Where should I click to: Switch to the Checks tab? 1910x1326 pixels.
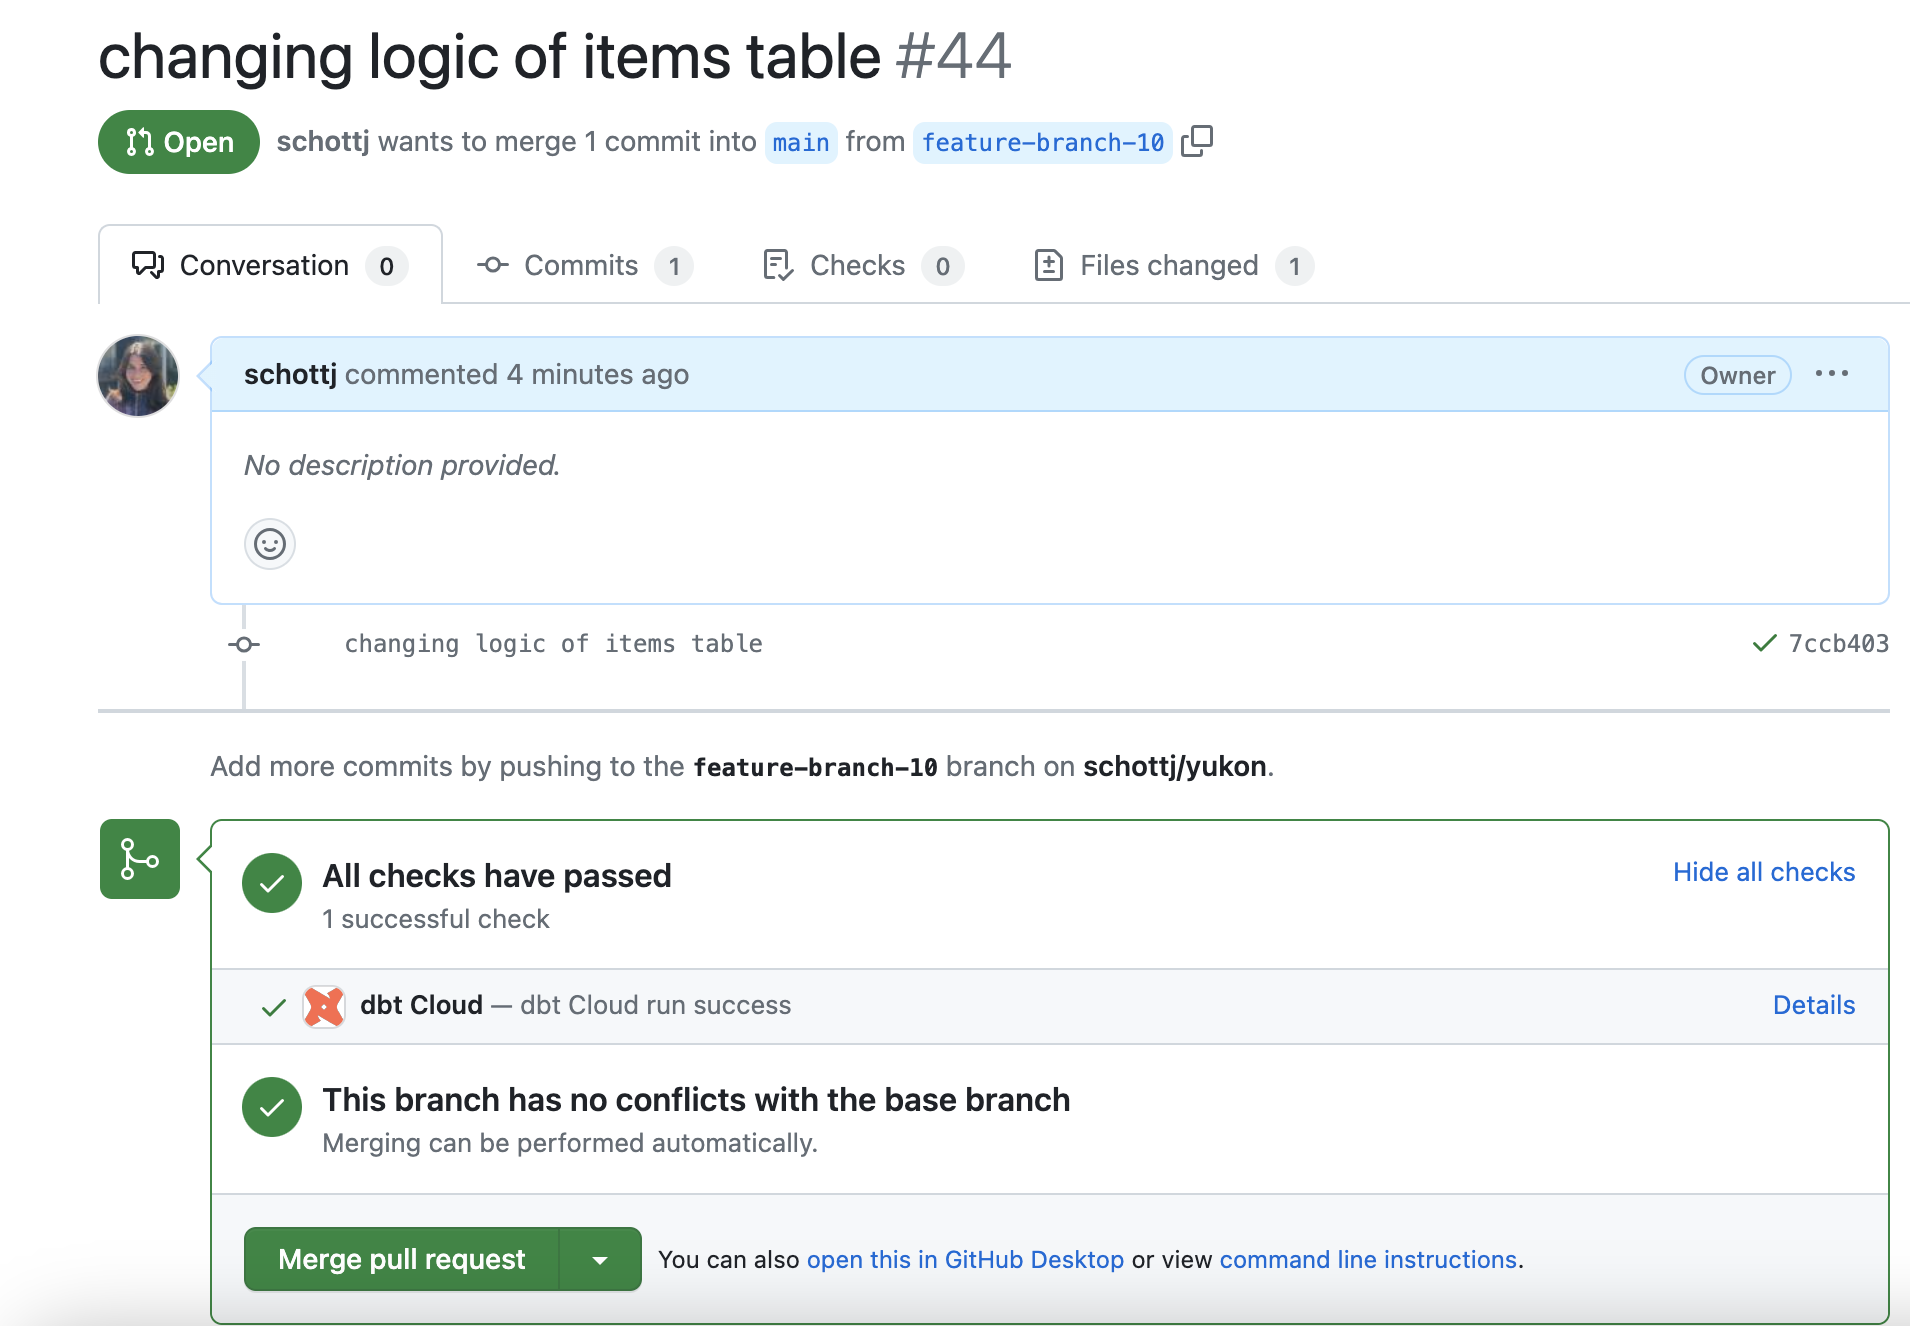(856, 264)
